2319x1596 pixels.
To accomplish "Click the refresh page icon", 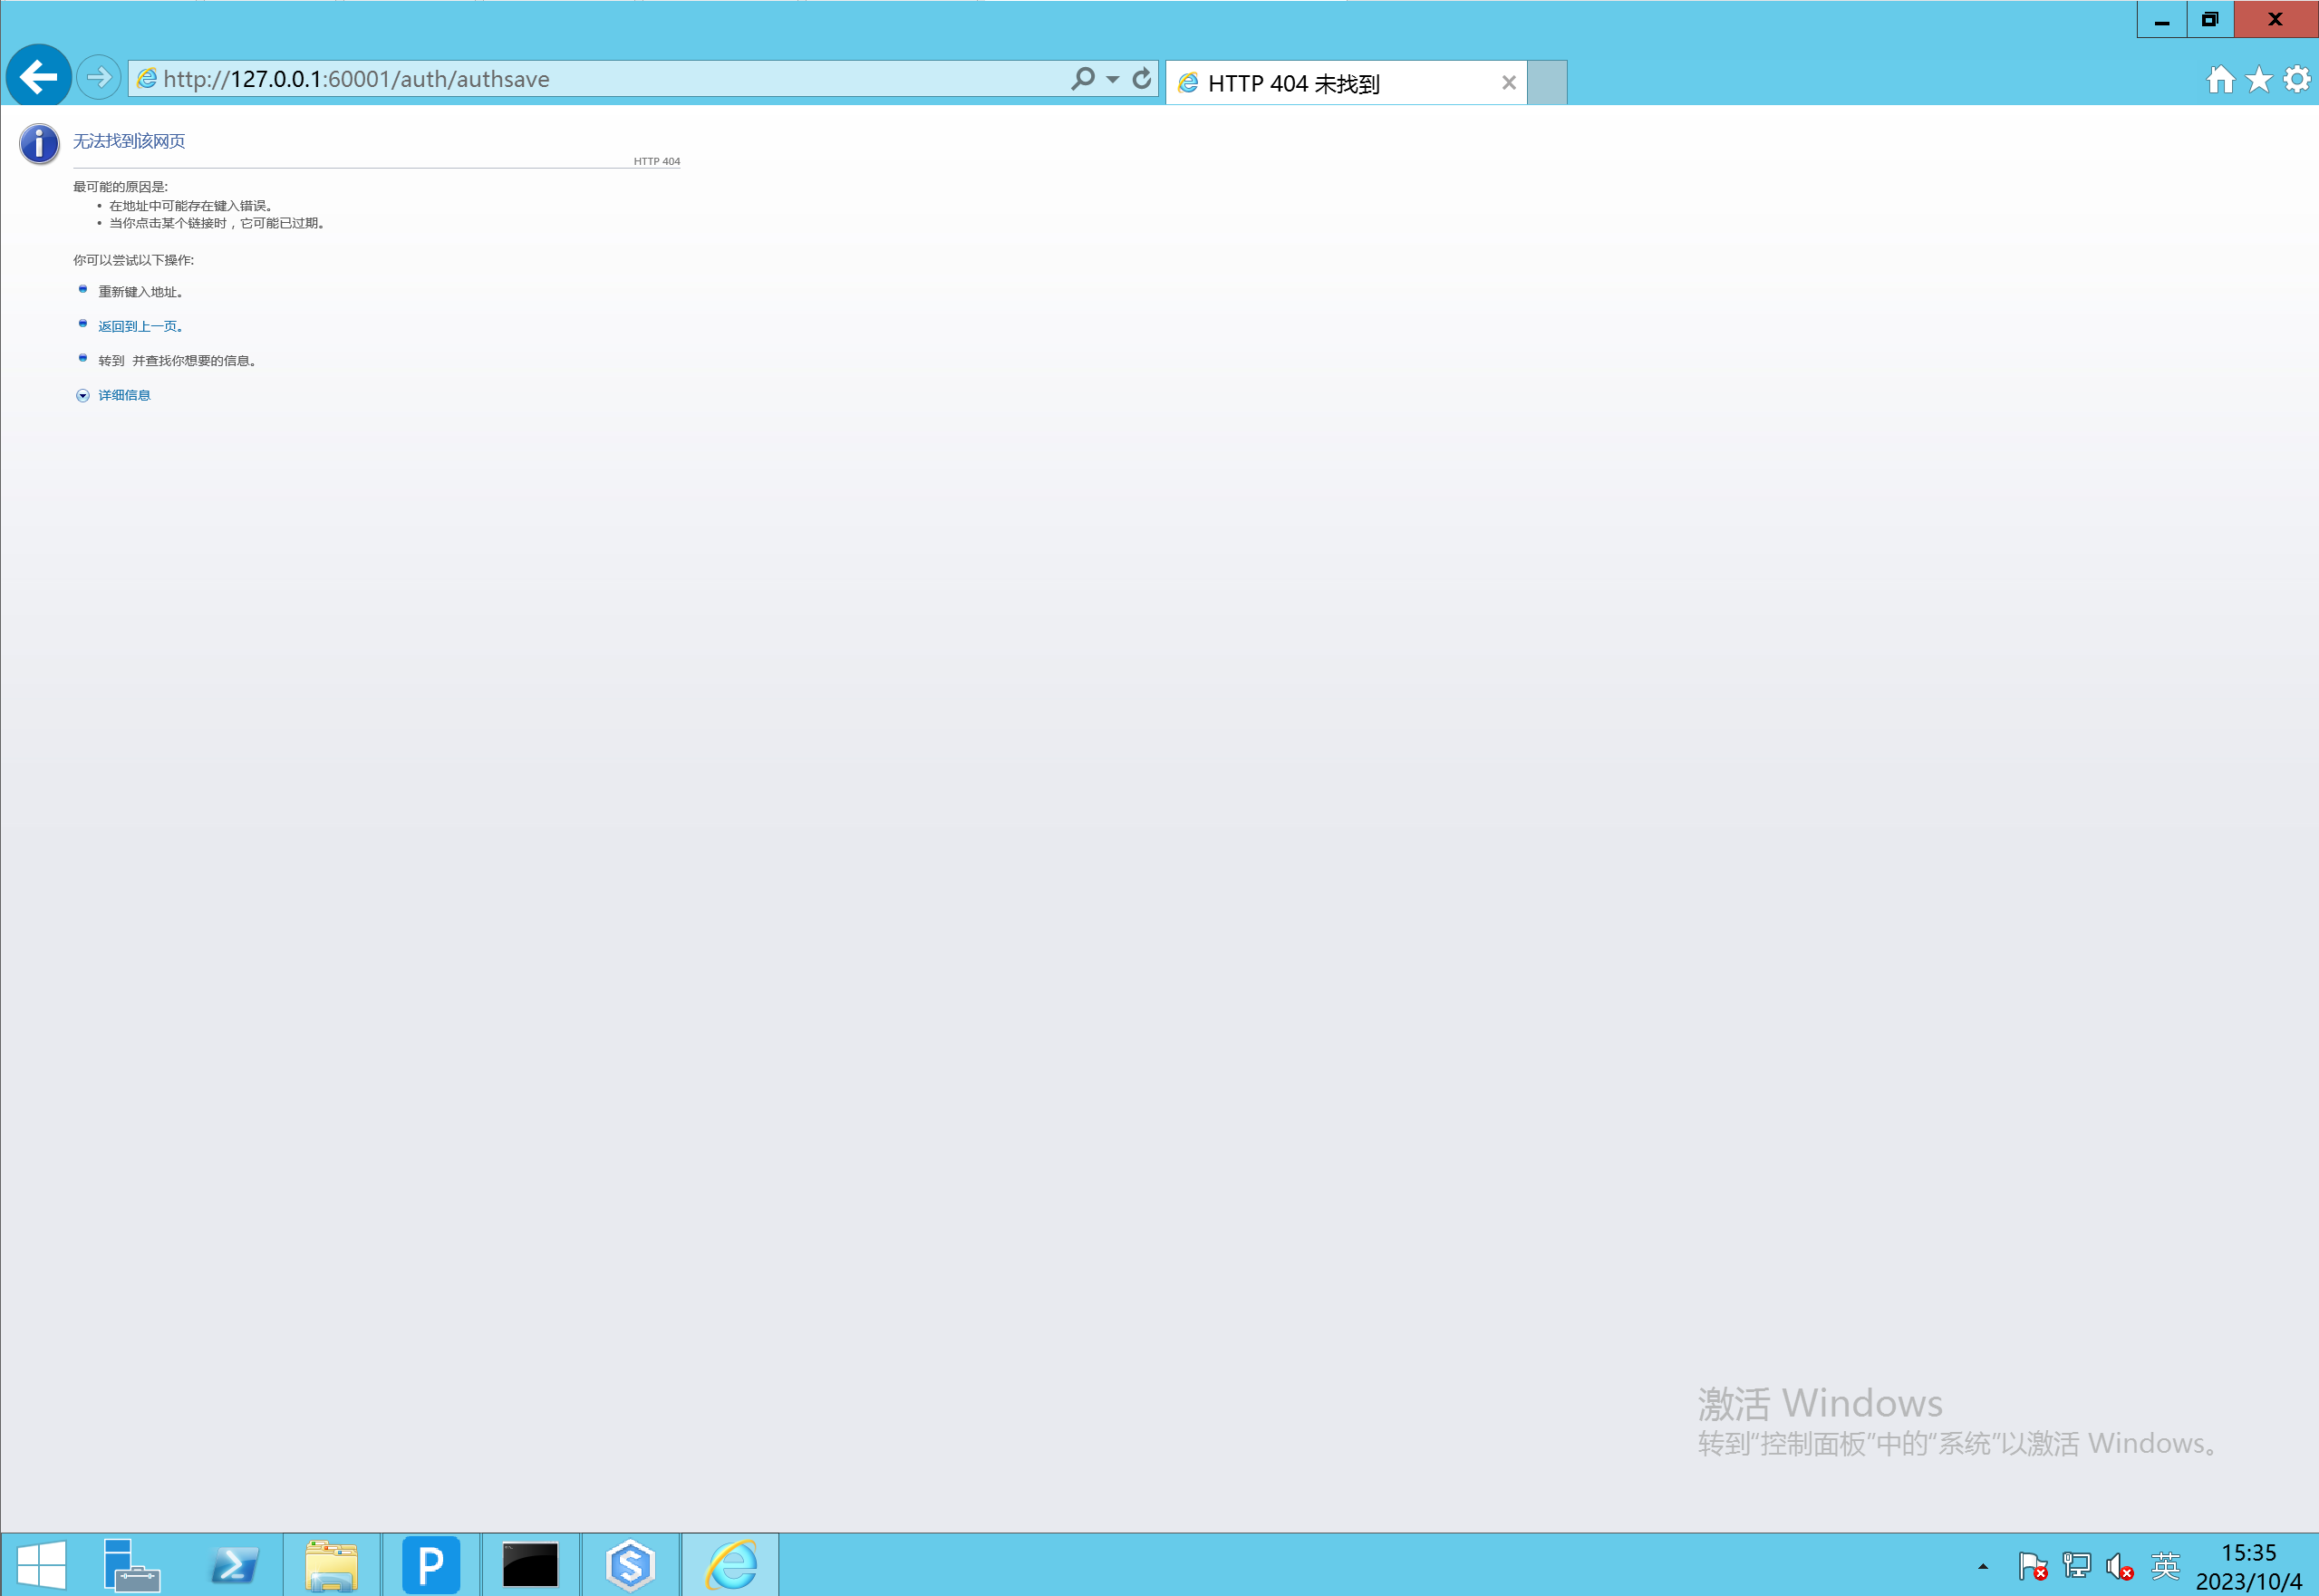I will [1141, 78].
